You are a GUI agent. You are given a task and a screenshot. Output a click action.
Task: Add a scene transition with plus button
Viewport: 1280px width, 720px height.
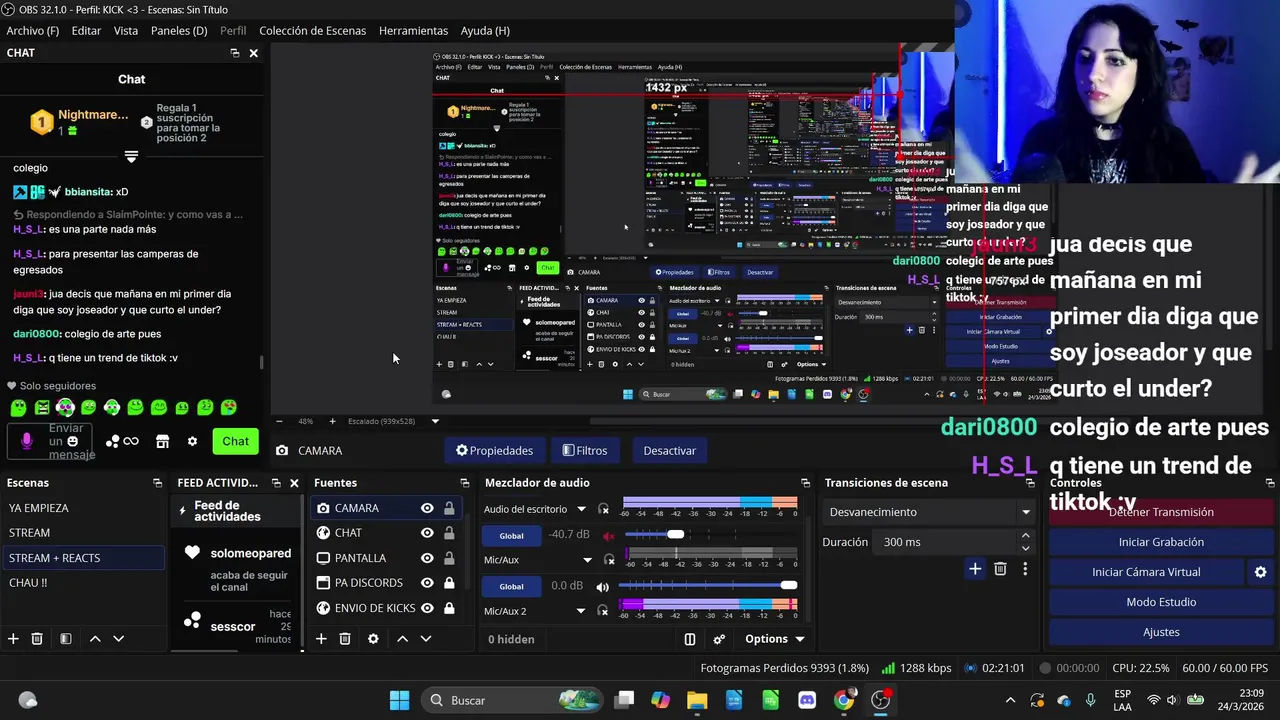coord(975,569)
